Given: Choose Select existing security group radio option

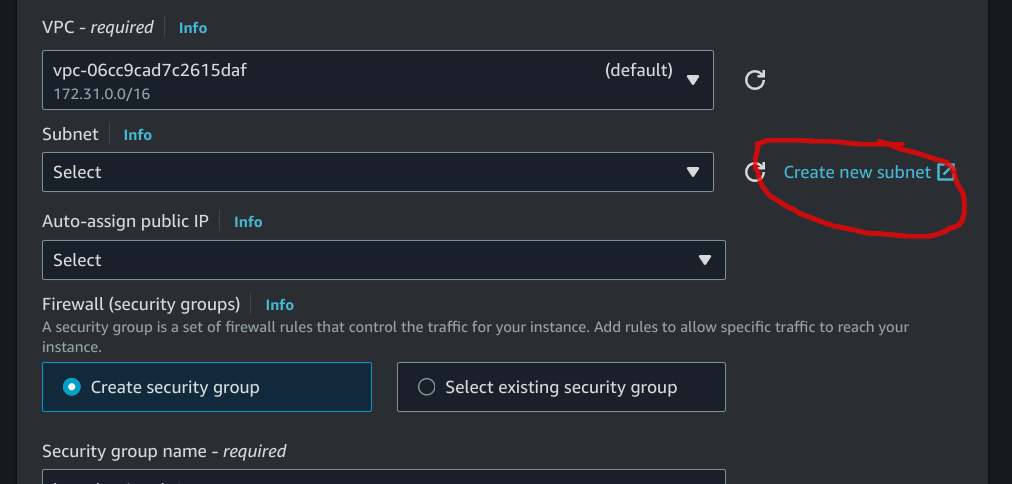Looking at the screenshot, I should click(x=427, y=387).
